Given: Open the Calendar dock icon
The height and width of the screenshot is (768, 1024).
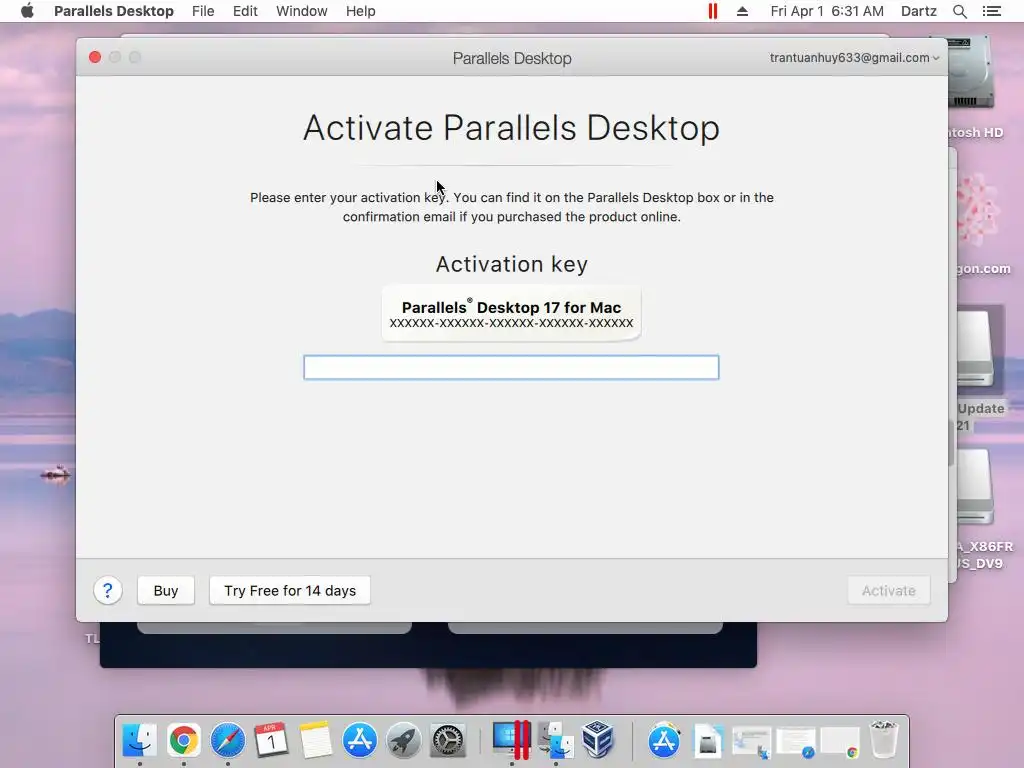Looking at the screenshot, I should click(271, 740).
